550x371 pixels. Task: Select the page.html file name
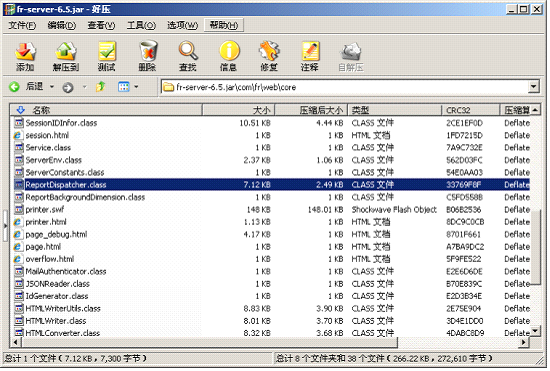tap(43, 247)
